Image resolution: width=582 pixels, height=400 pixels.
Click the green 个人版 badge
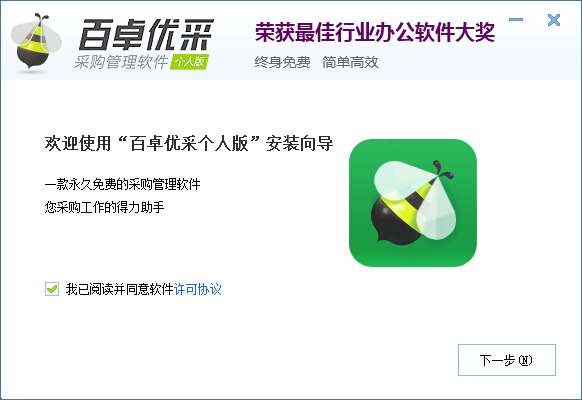[x=189, y=62]
